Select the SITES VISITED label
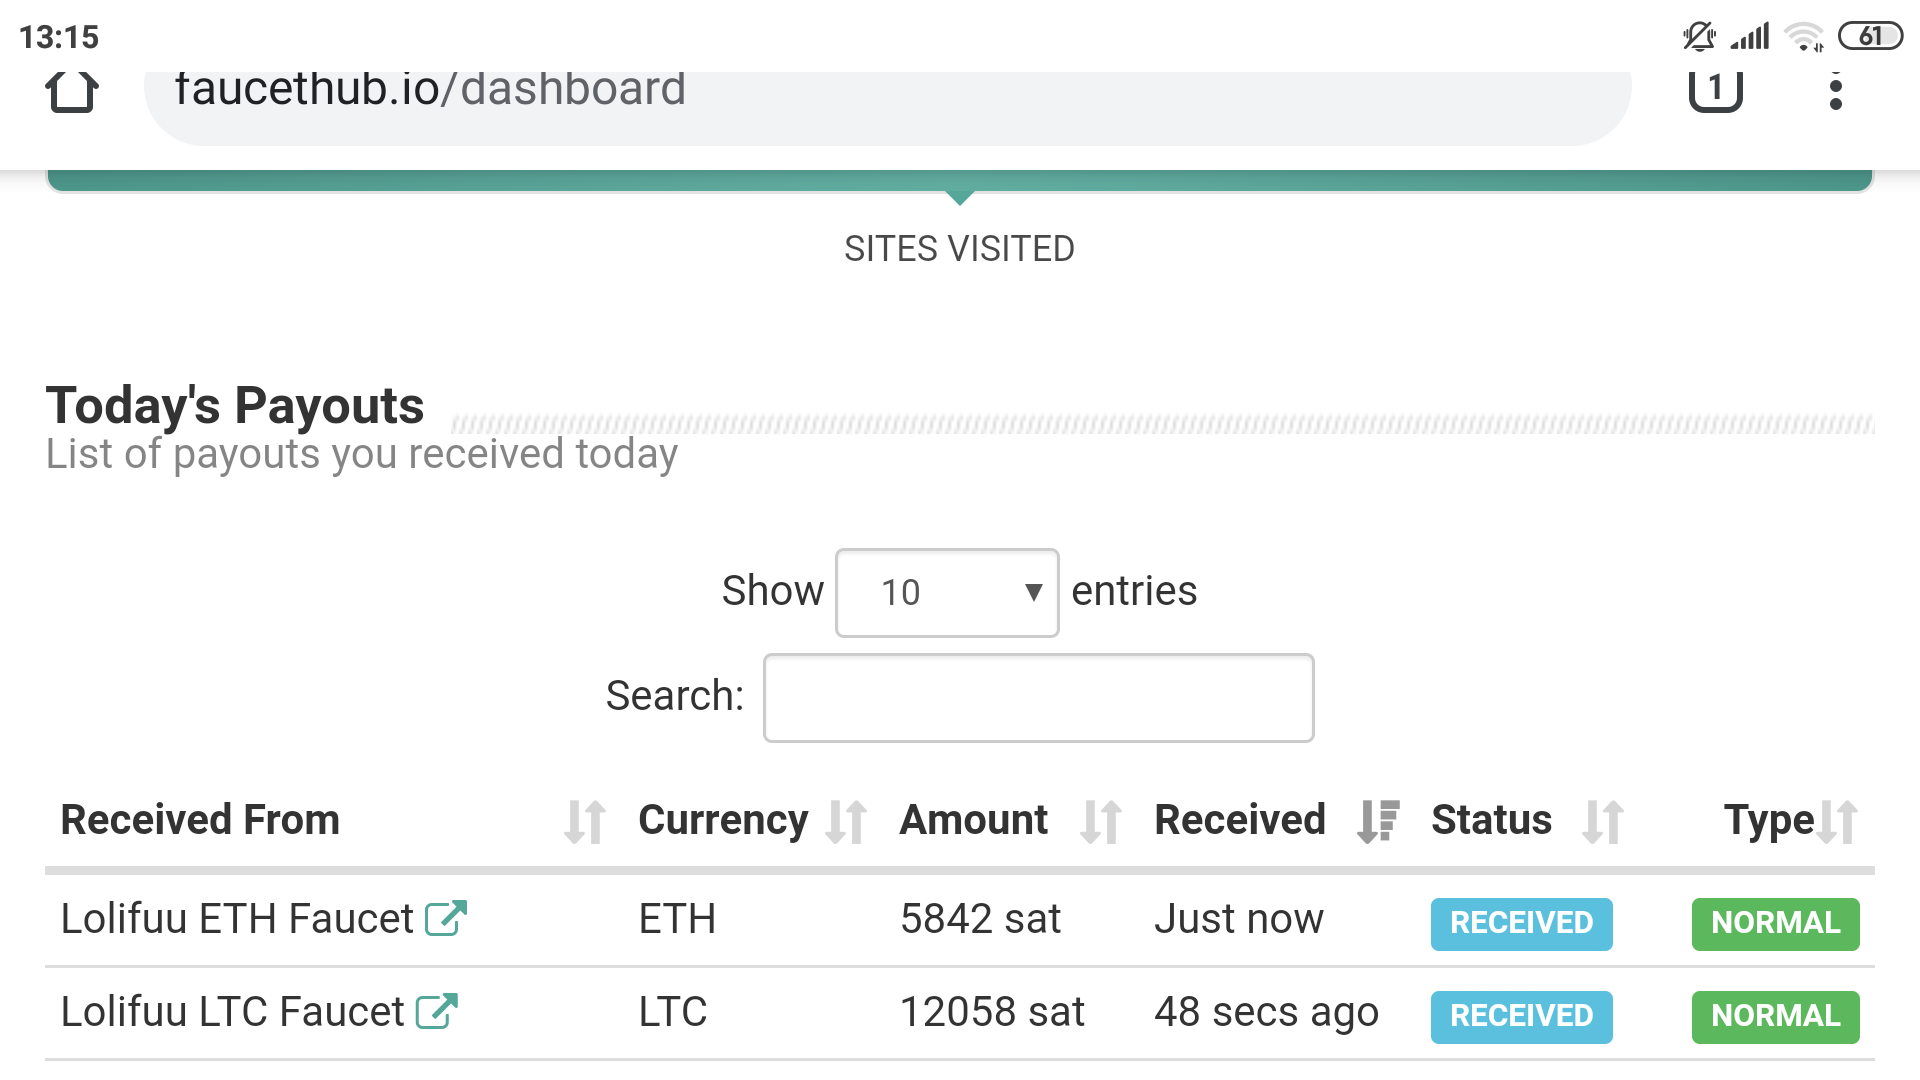 [959, 249]
